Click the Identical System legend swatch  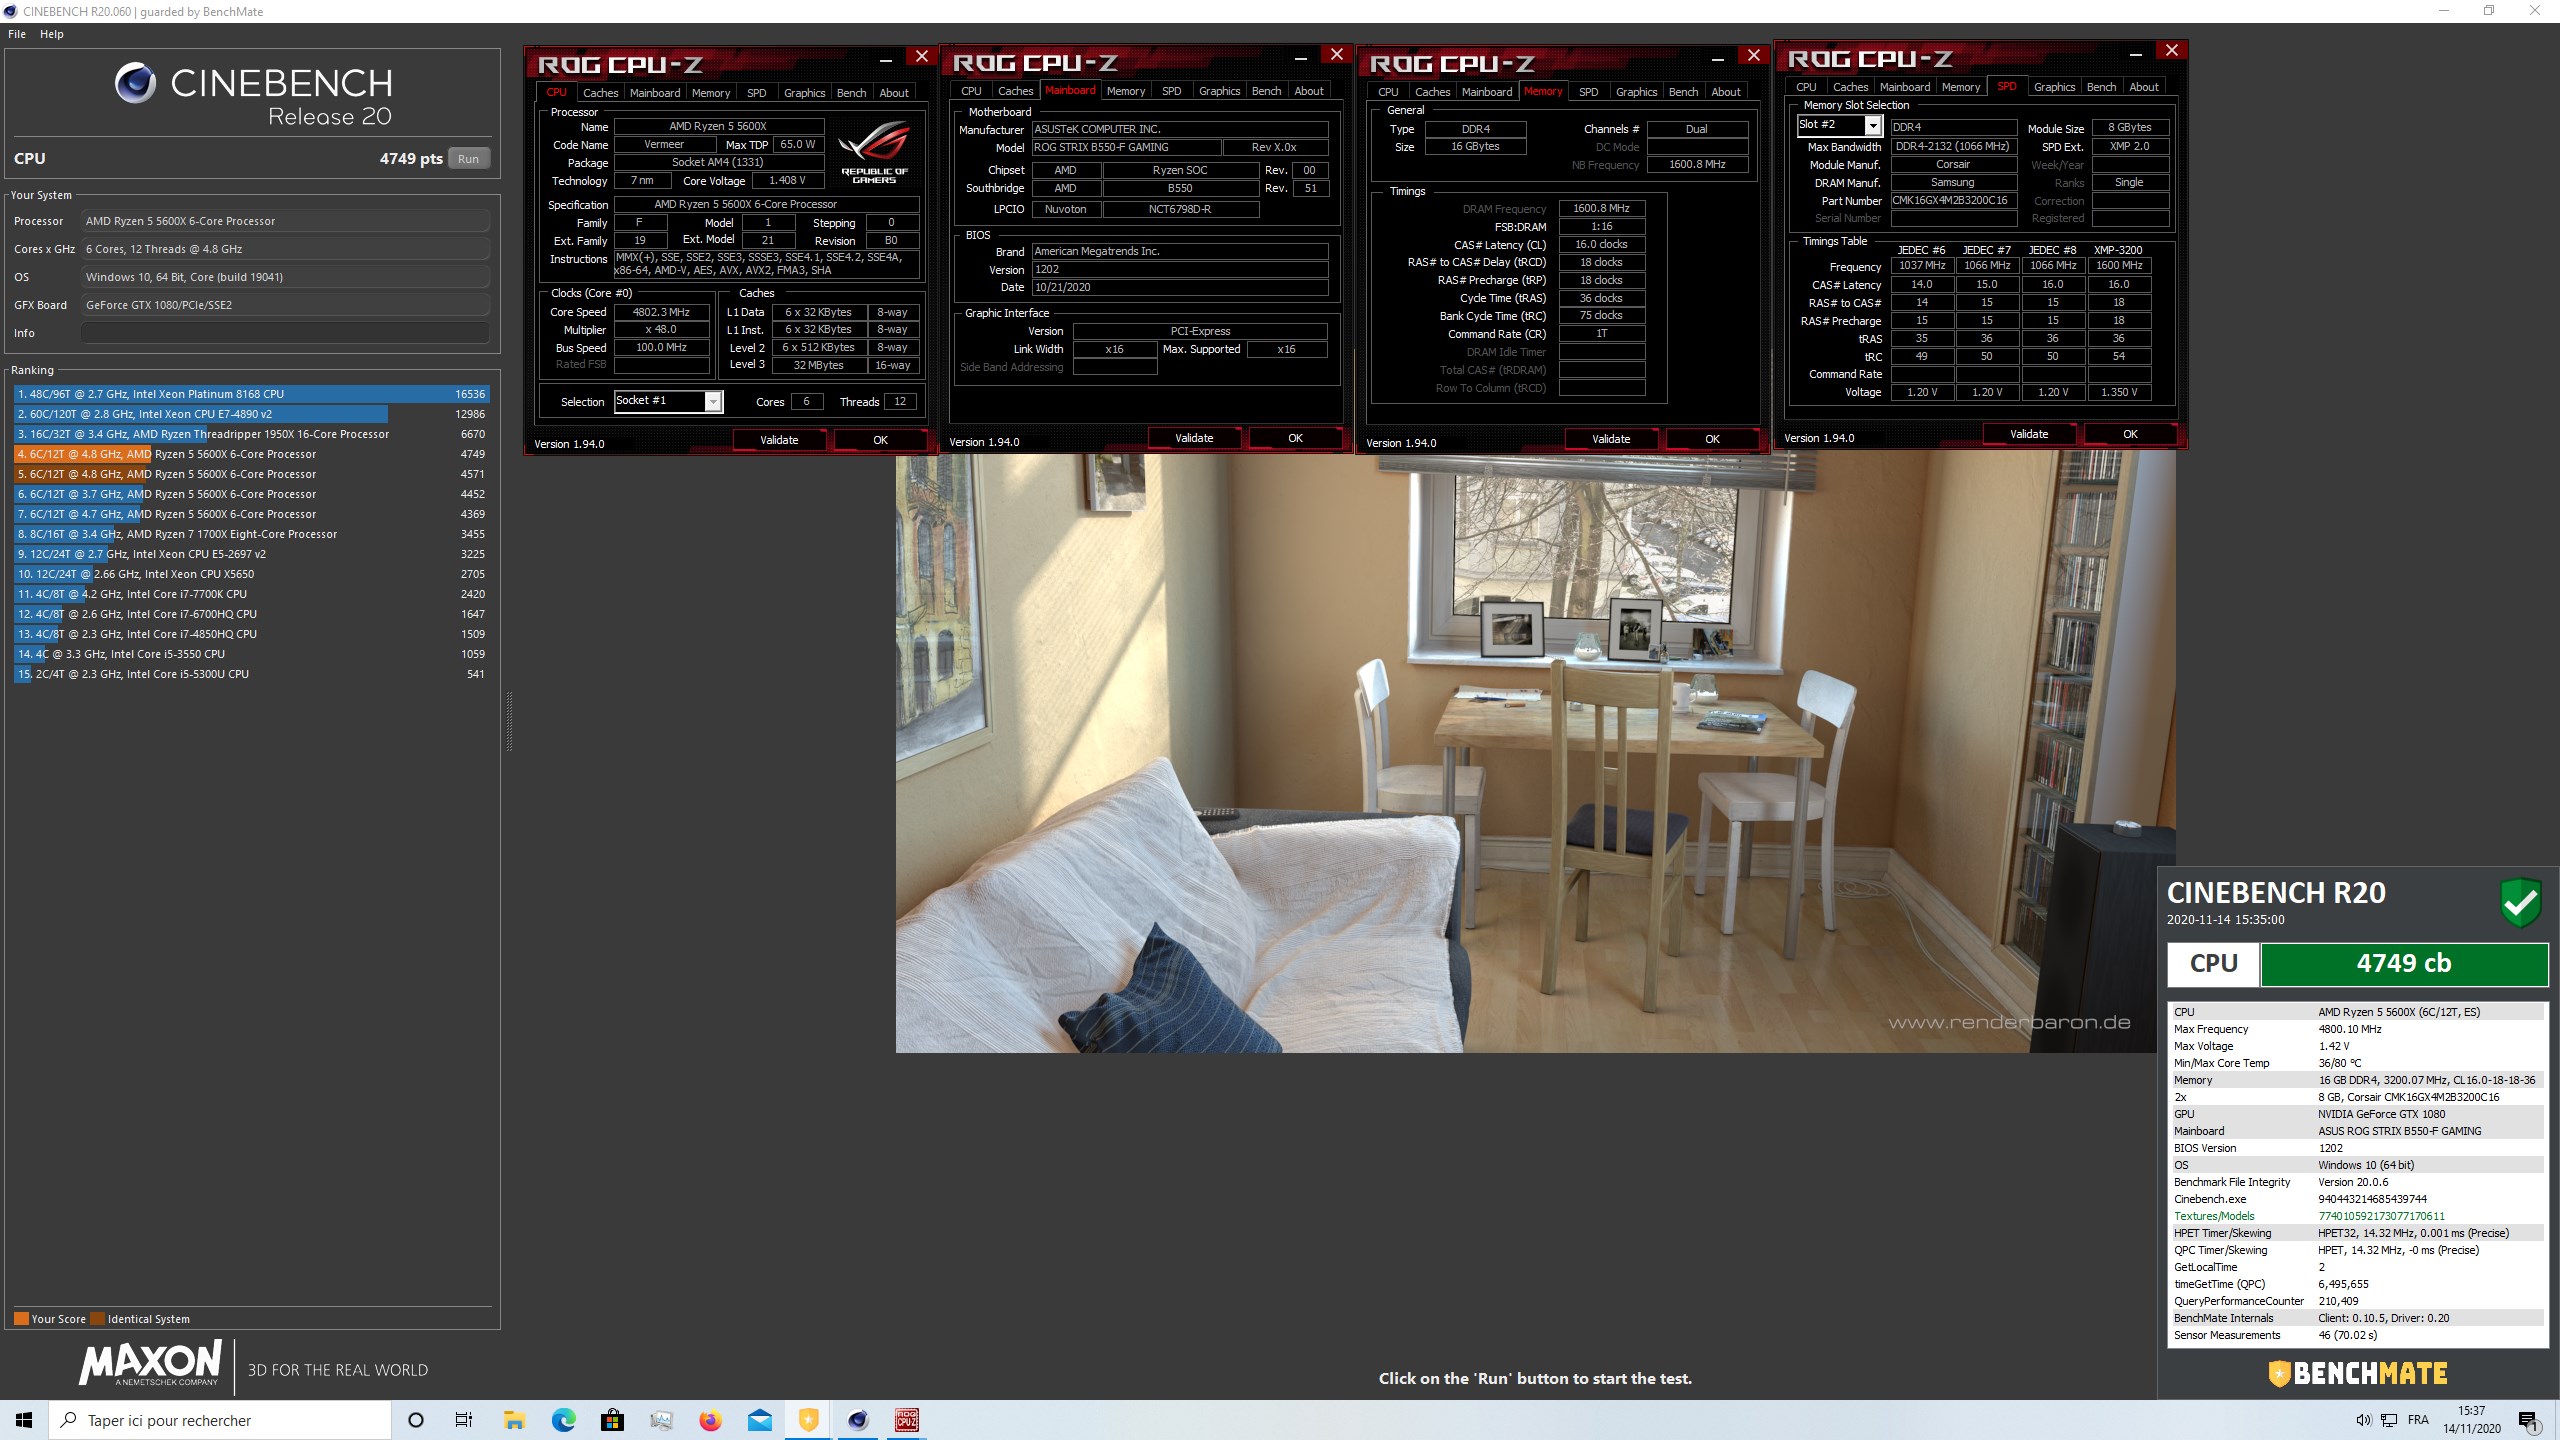click(98, 1319)
